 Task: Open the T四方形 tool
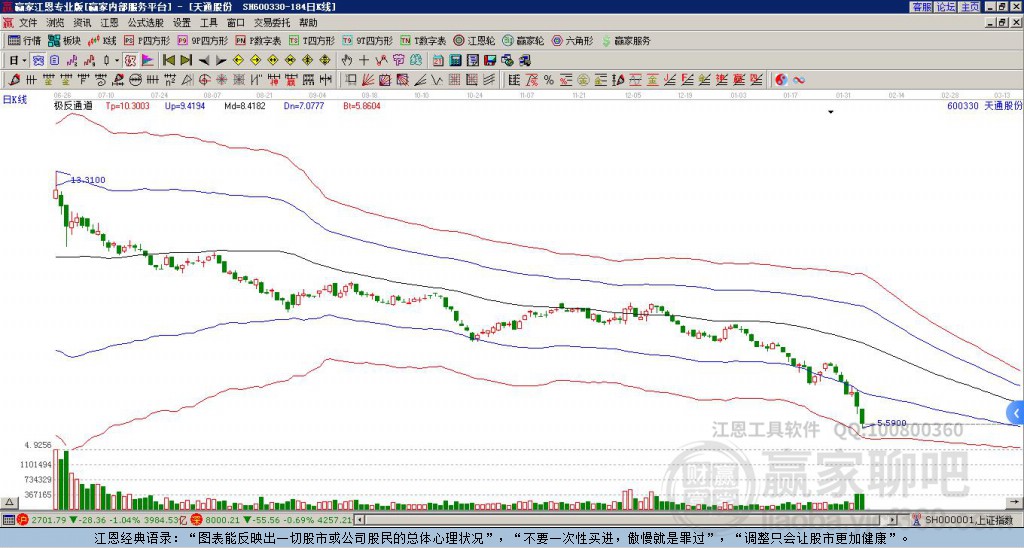click(312, 40)
